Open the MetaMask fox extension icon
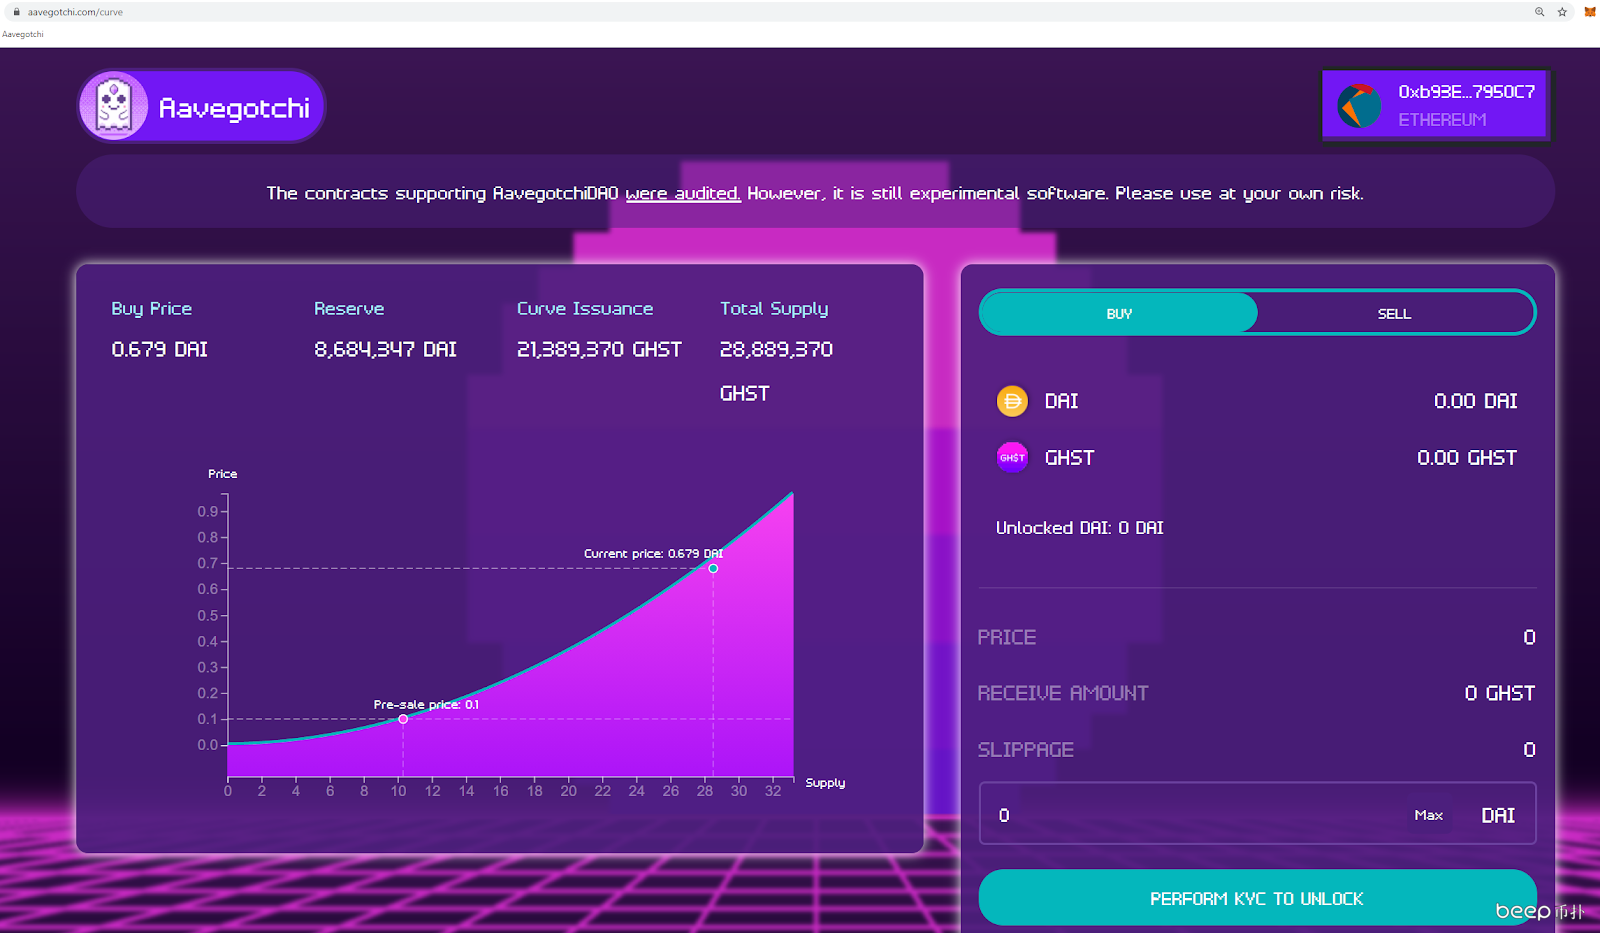Image resolution: width=1600 pixels, height=933 pixels. 1590,12
